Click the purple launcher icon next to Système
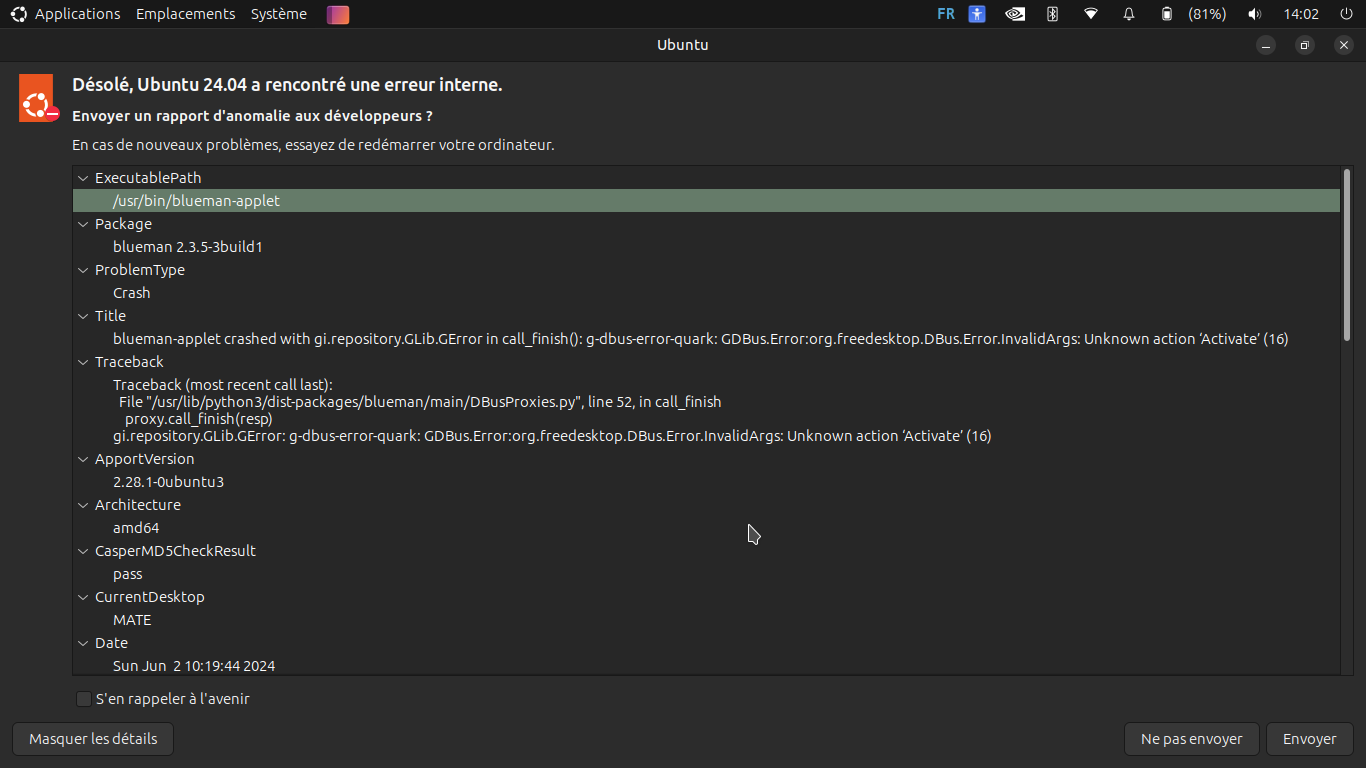Screen dimensions: 1366x768 (338, 14)
